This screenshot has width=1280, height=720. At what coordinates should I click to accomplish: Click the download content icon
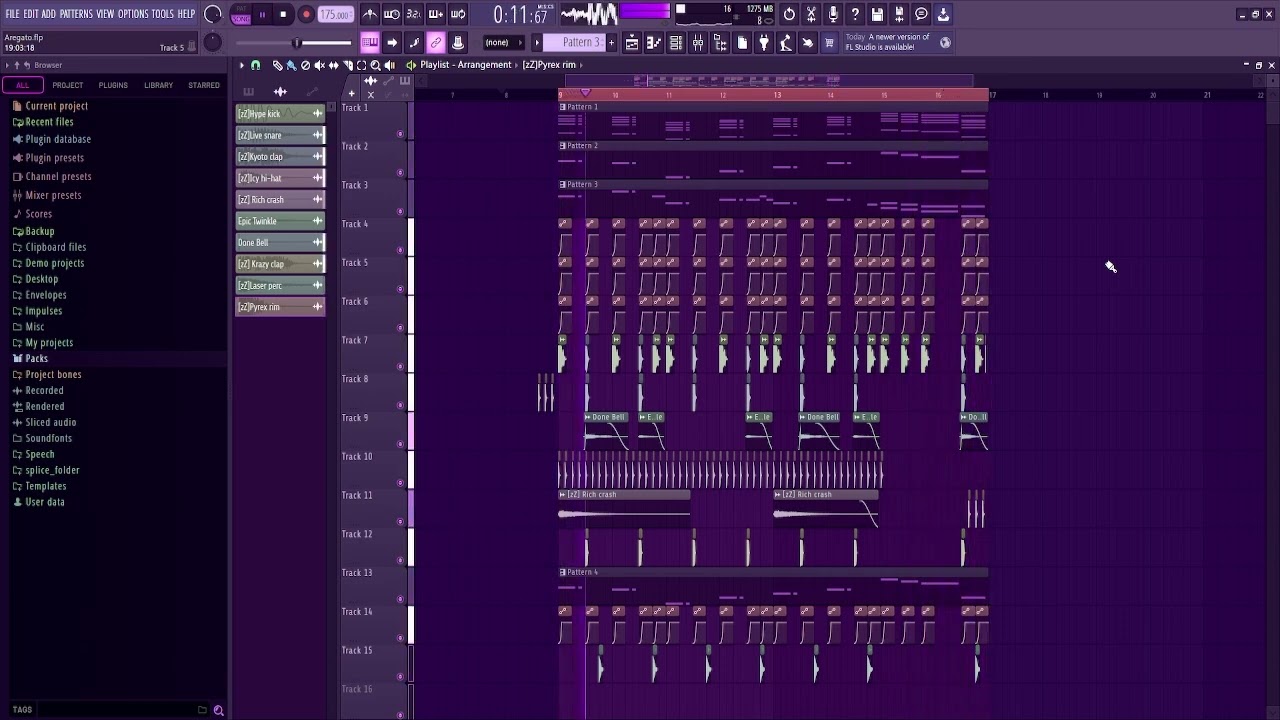943,14
